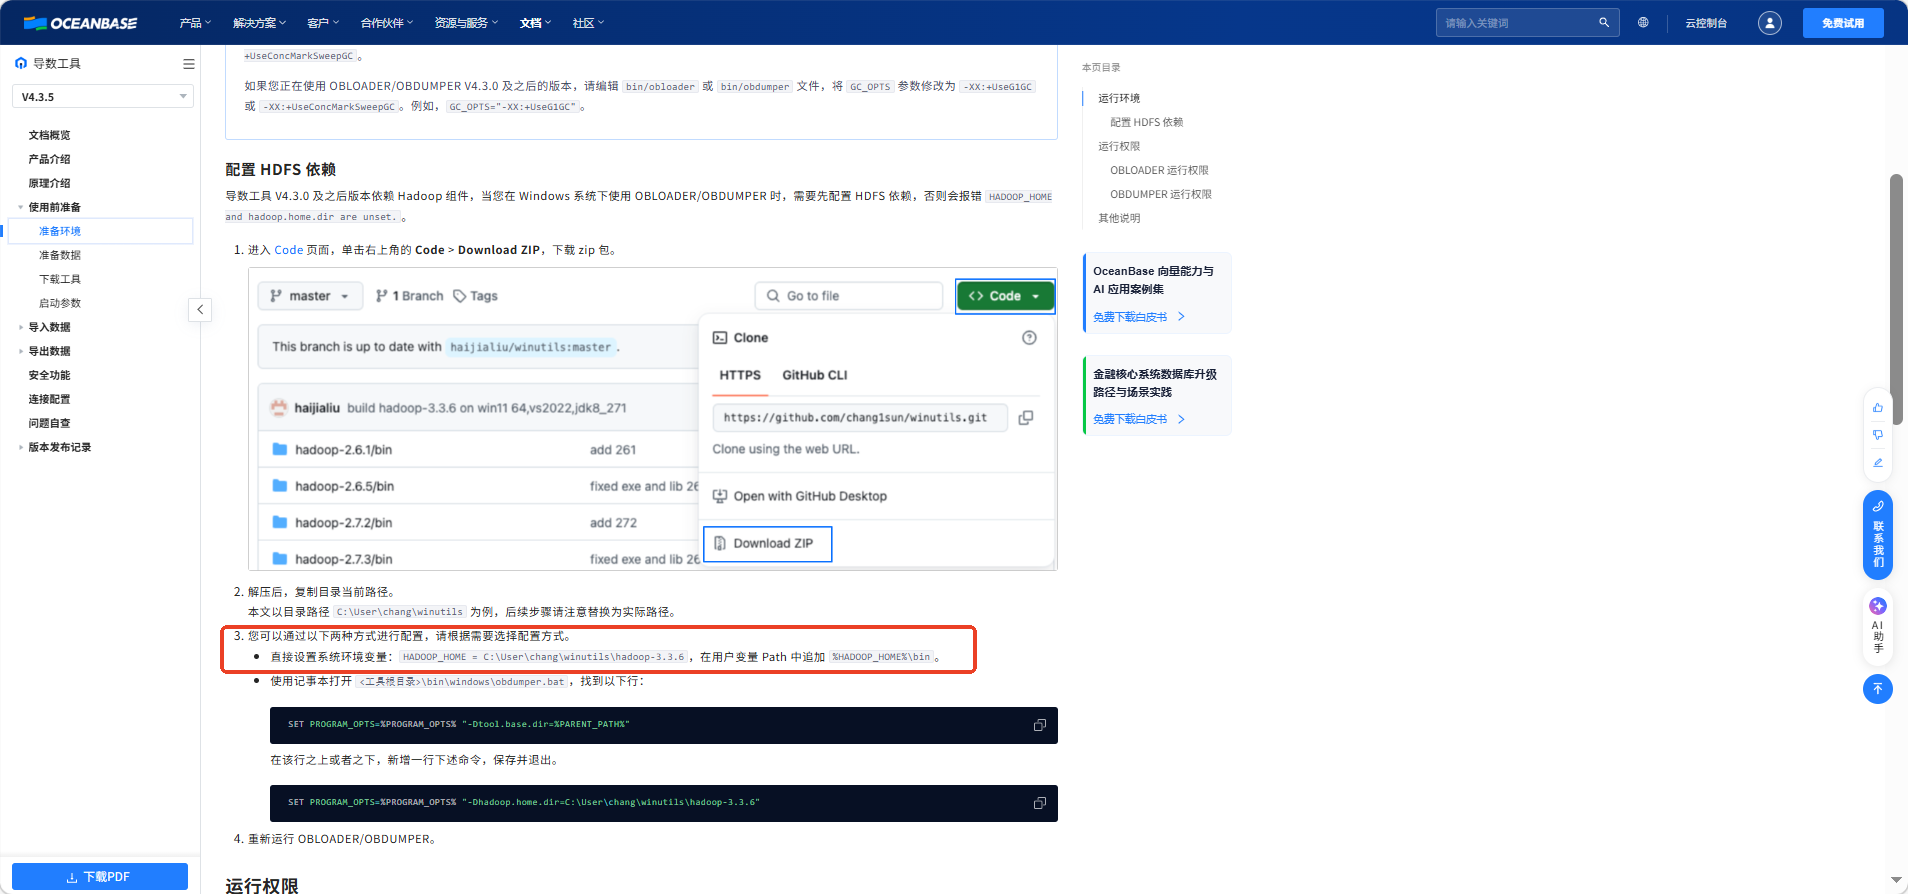Click the 下载PDF button
This screenshot has height=894, width=1908.
click(x=99, y=876)
